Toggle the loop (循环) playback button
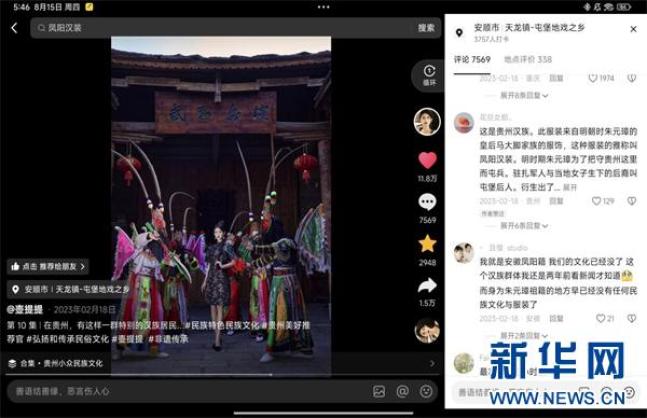The width and height of the screenshot is (647, 418). [x=428, y=74]
